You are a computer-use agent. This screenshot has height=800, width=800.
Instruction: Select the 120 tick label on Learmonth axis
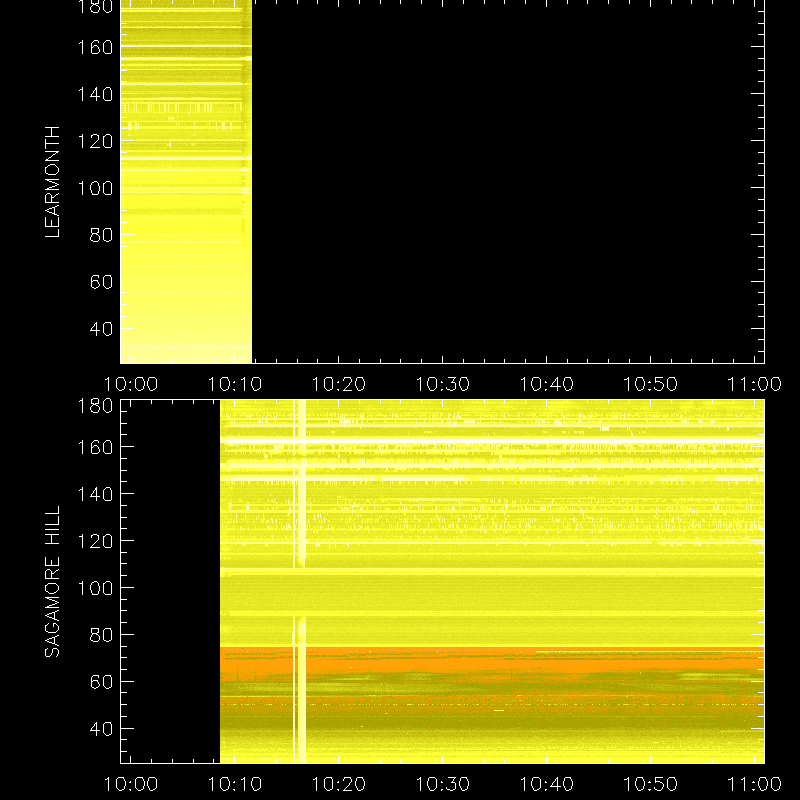[x=95, y=141]
